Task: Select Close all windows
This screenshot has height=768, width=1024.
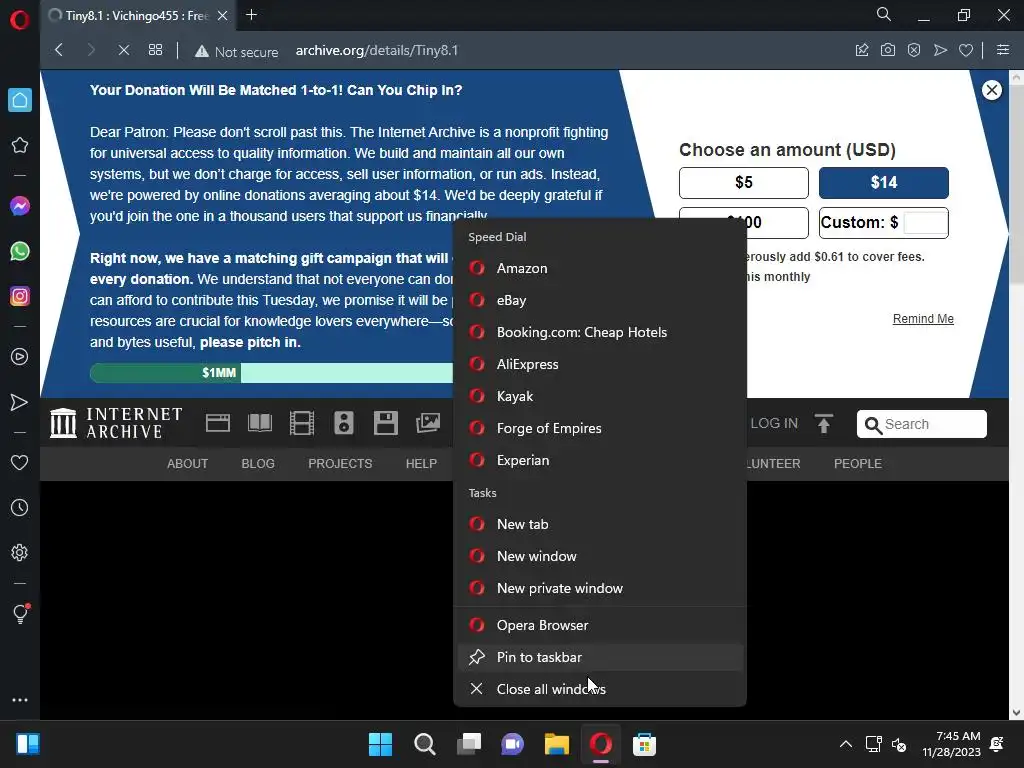Action: pos(600,690)
